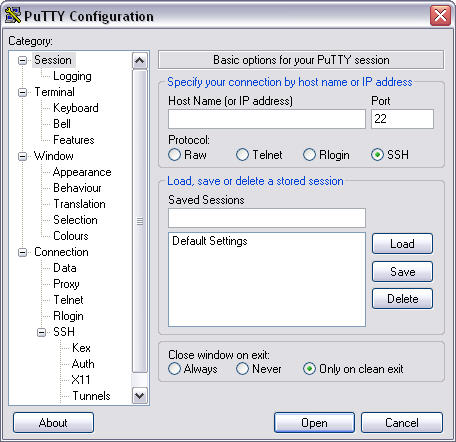Click the Save session button
This screenshot has width=456, height=442.
point(402,272)
